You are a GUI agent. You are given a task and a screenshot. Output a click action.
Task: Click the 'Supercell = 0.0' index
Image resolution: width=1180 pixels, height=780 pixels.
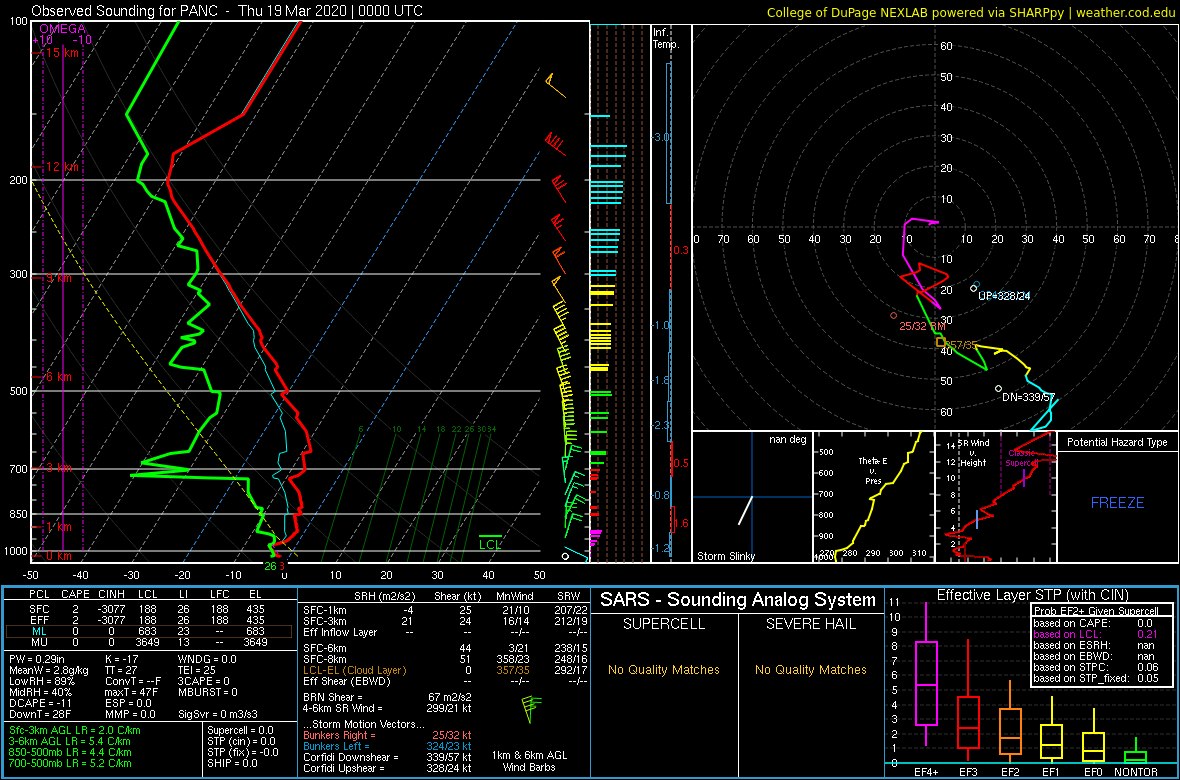pyautogui.click(x=240, y=730)
